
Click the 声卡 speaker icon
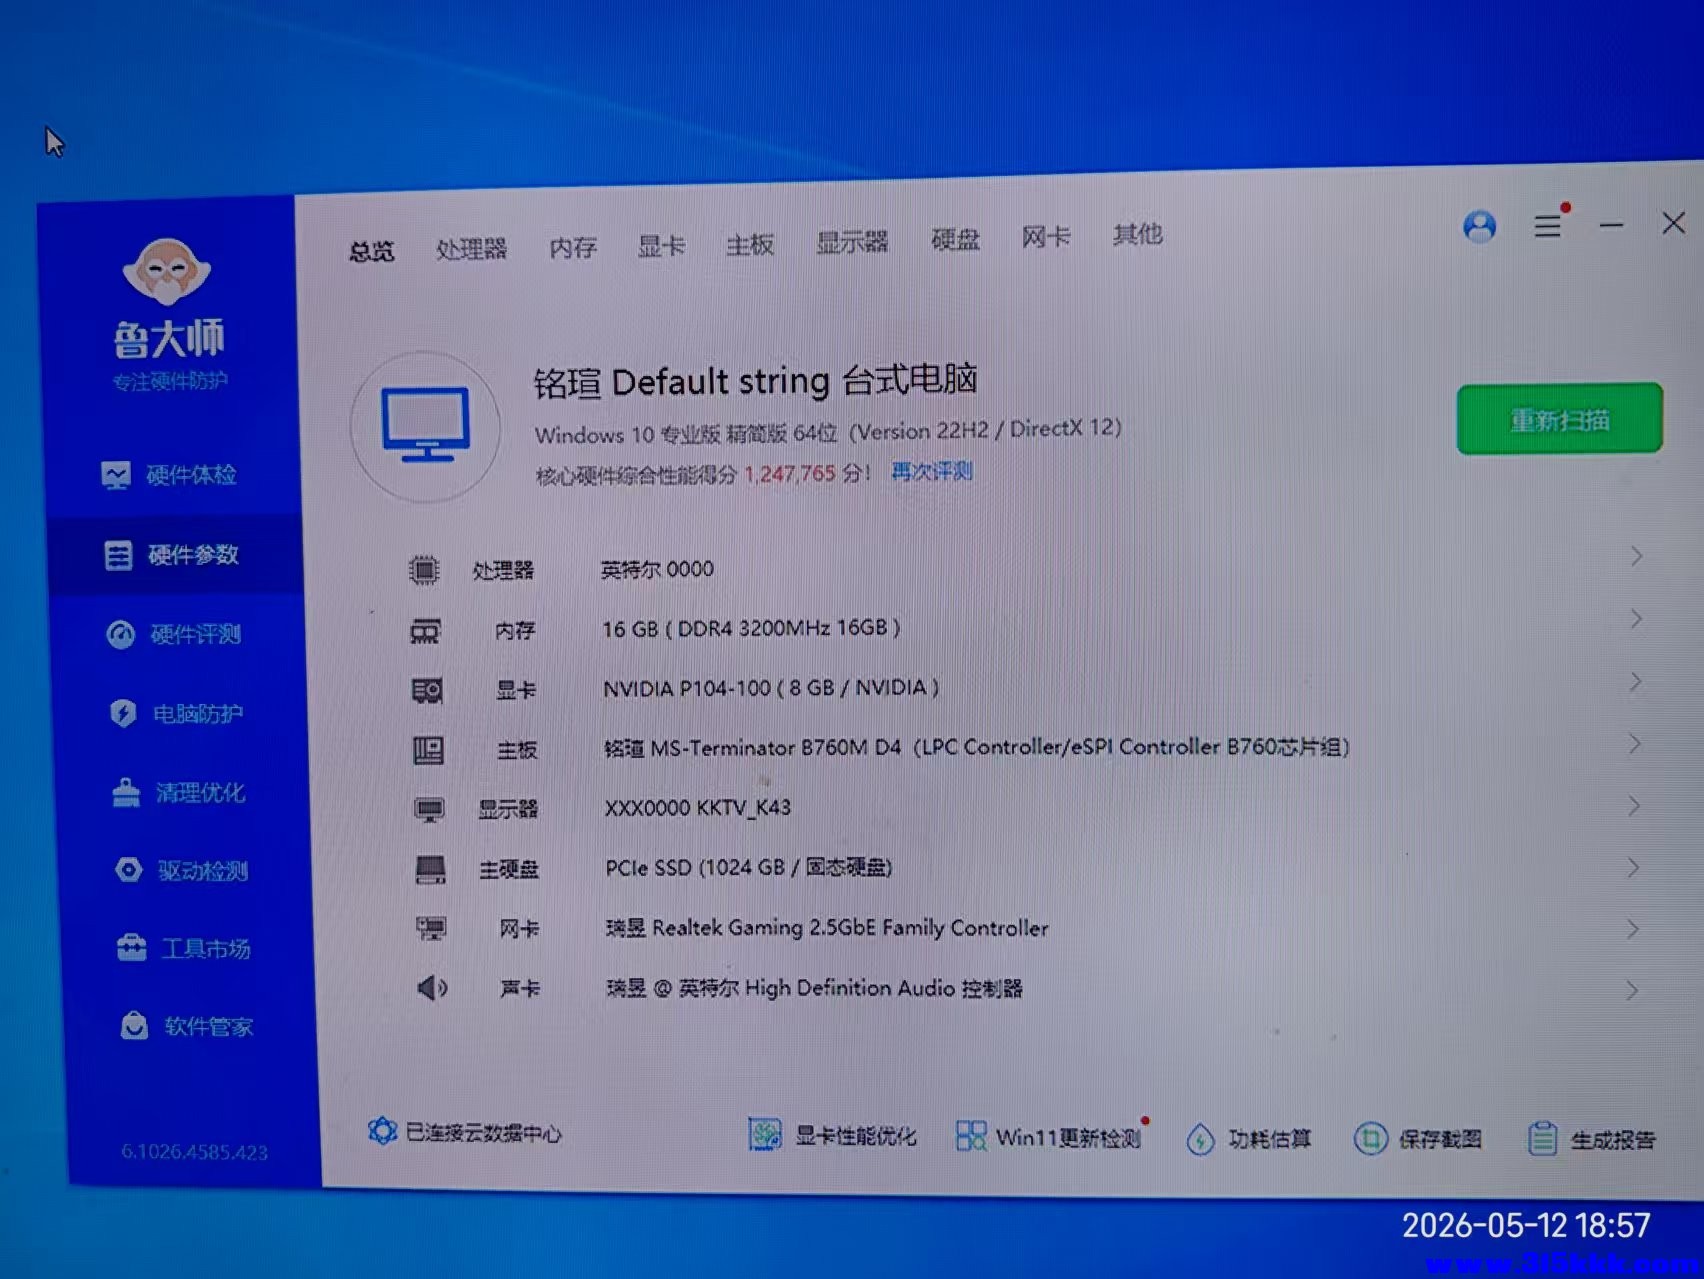click(432, 988)
